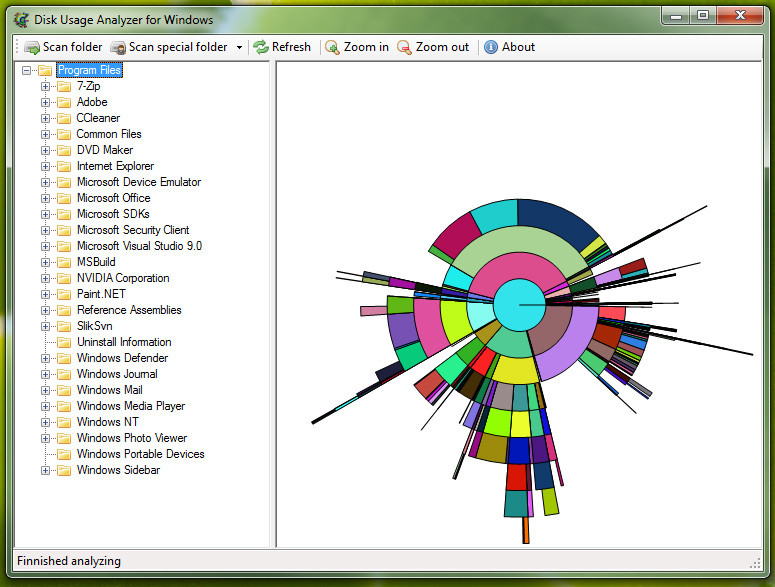Click the Scan special folder label
The height and width of the screenshot is (587, 775).
[x=178, y=47]
